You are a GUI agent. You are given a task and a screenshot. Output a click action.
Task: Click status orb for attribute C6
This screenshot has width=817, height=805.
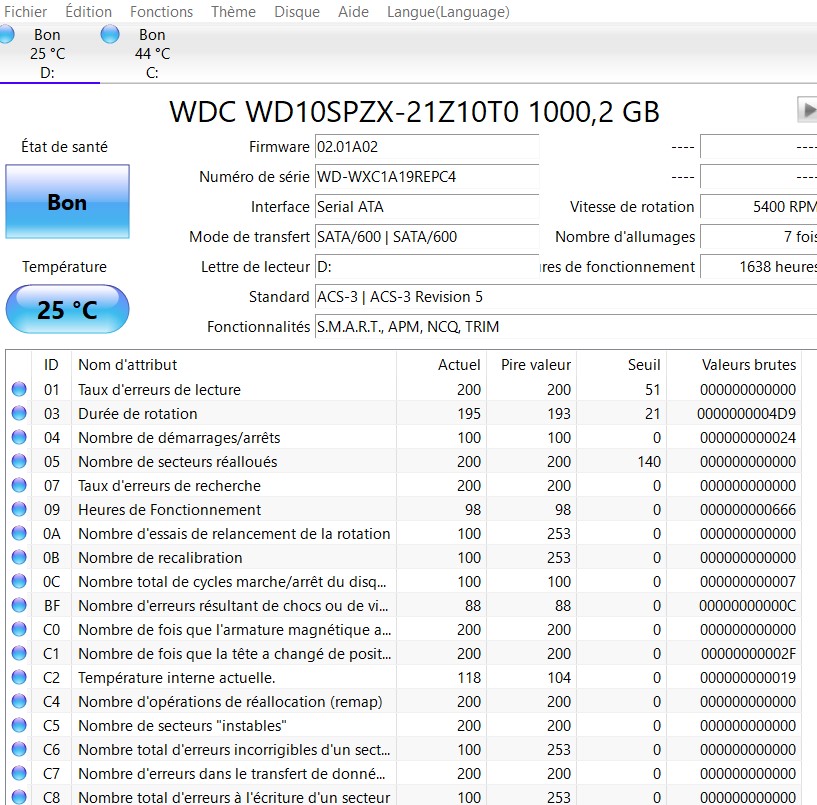pos(19,749)
